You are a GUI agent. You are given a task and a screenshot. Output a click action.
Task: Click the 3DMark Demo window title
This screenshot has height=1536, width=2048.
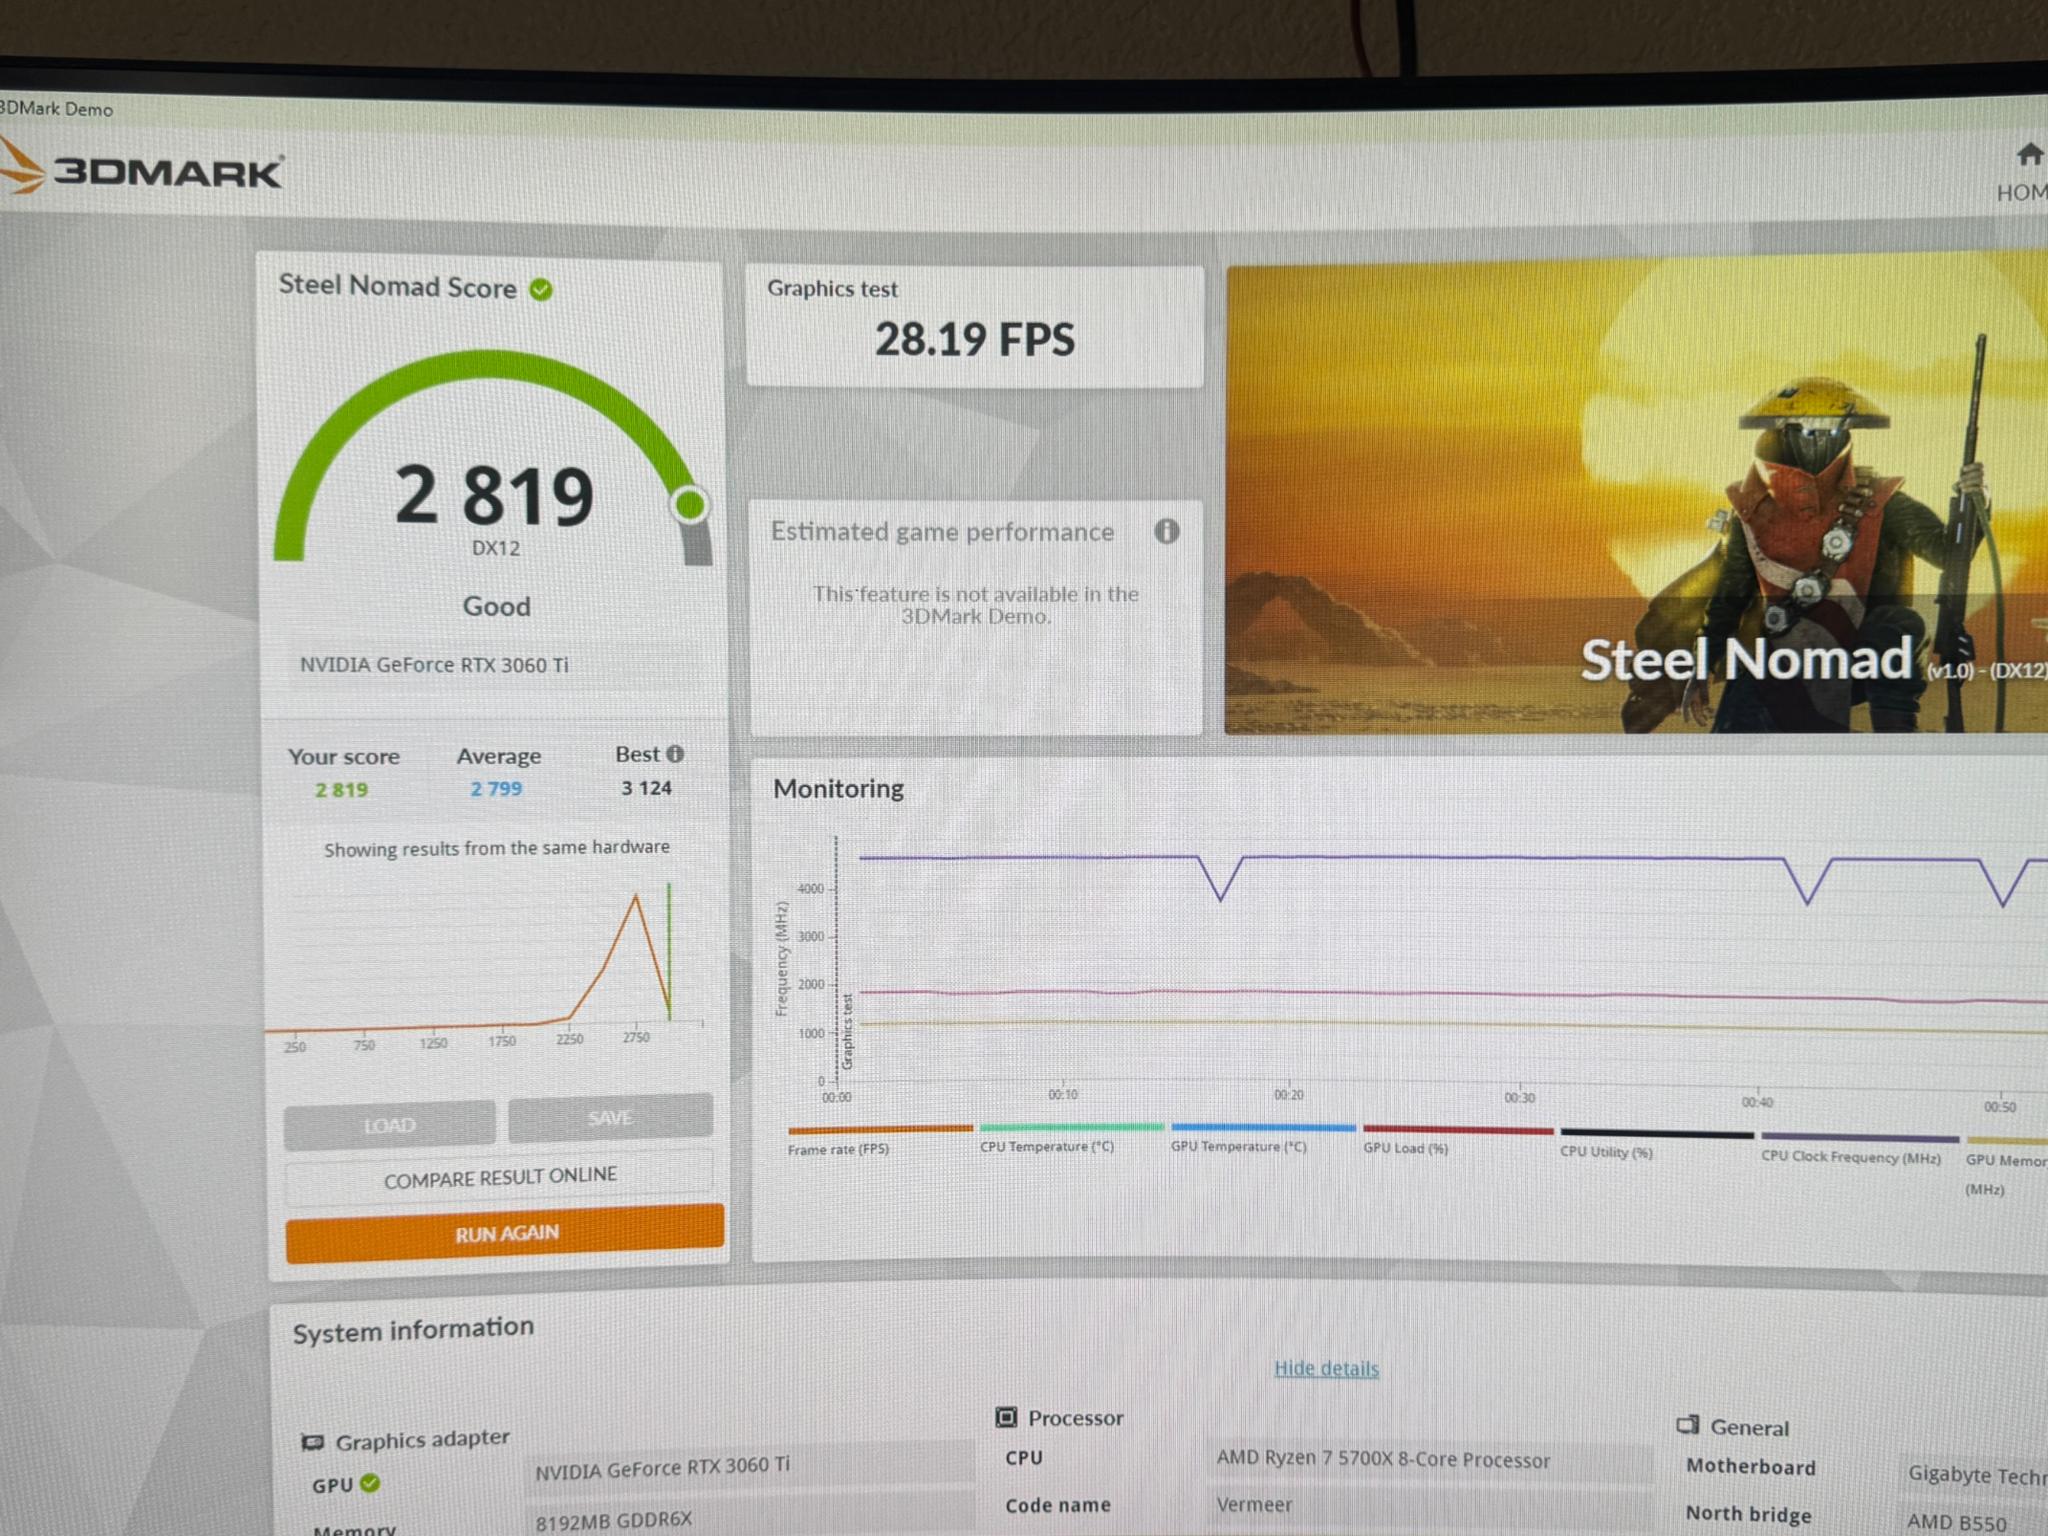coord(56,108)
